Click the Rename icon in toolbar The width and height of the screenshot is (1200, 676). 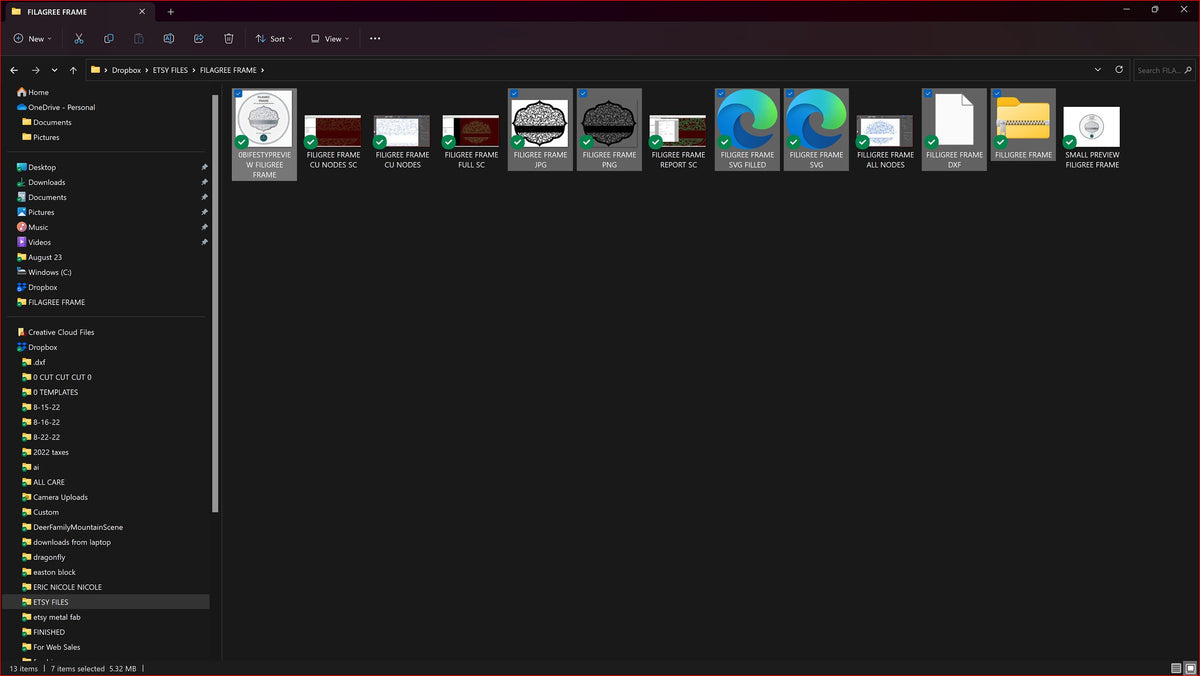click(169, 38)
